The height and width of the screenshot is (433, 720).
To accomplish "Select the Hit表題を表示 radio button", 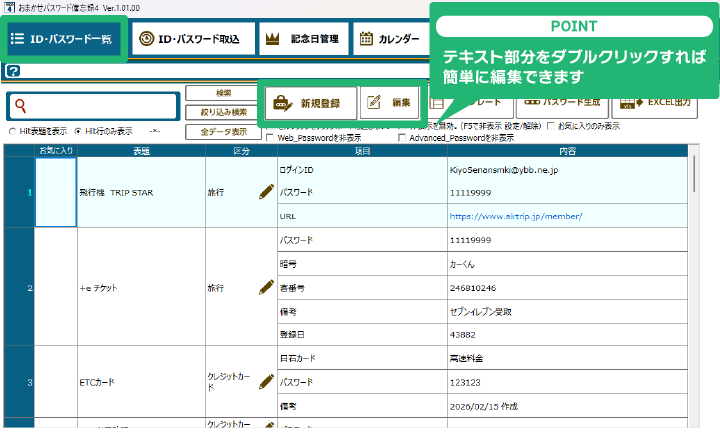I will coord(12,131).
